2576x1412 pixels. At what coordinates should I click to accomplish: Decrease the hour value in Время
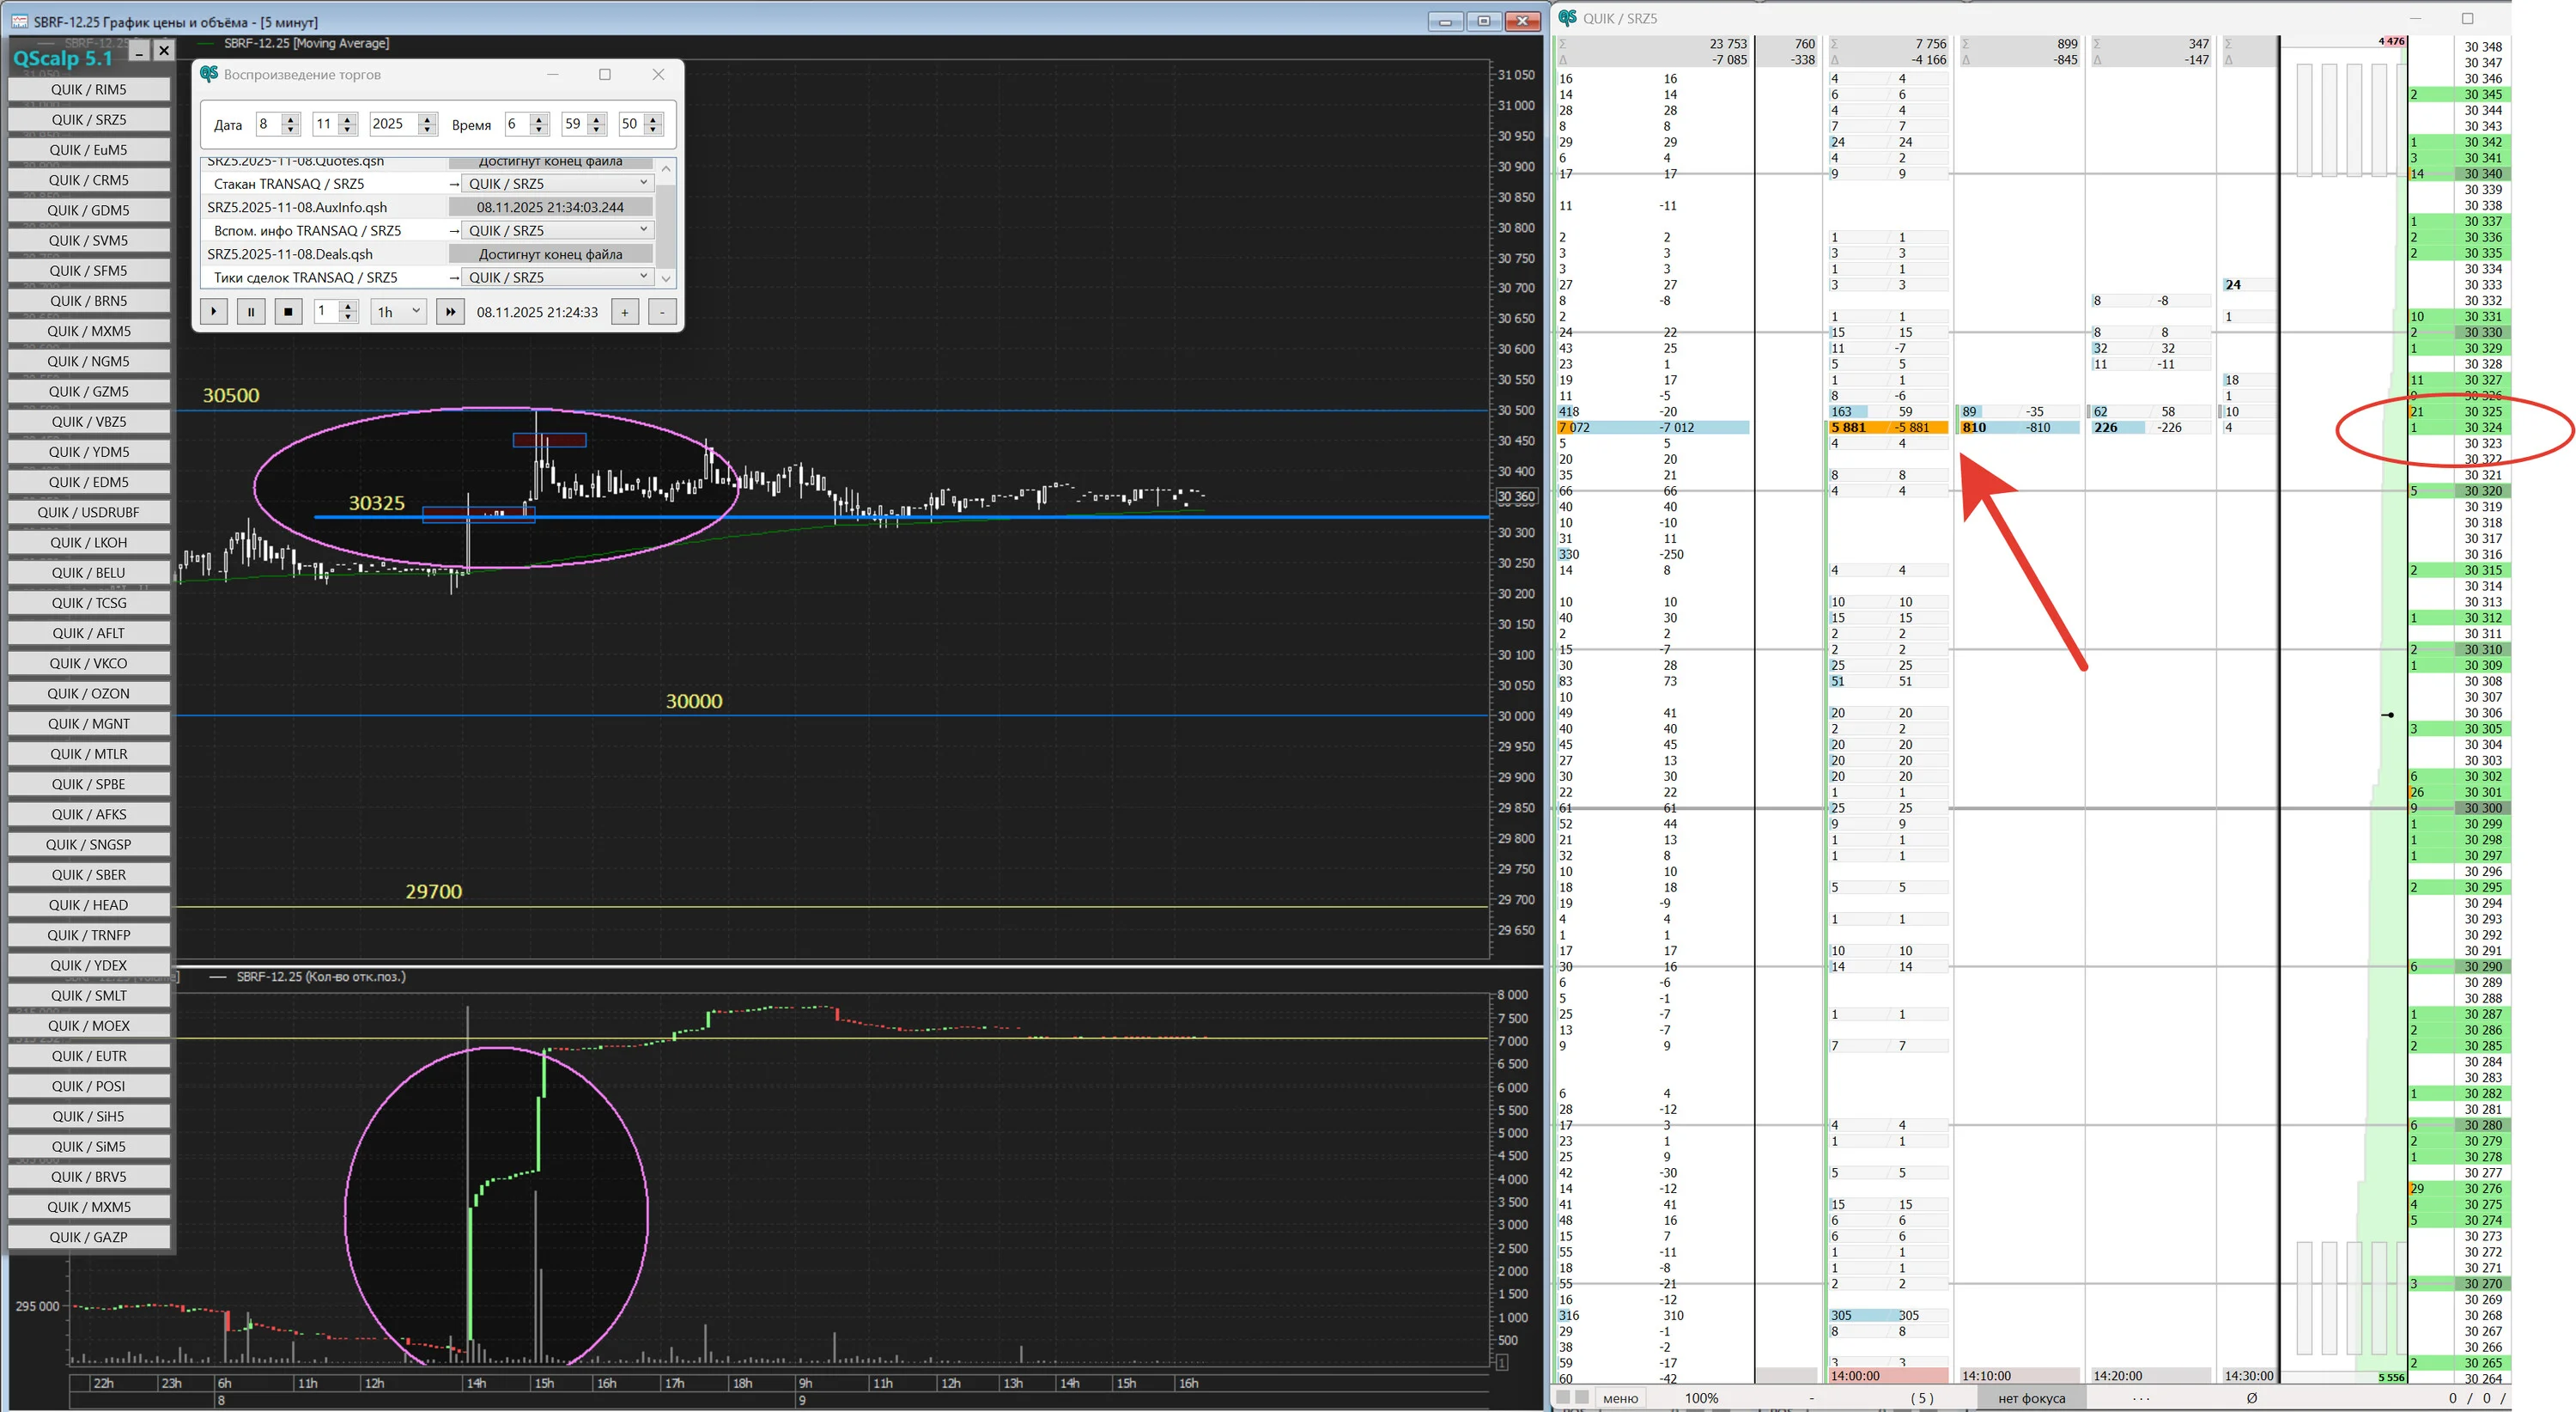click(x=539, y=130)
